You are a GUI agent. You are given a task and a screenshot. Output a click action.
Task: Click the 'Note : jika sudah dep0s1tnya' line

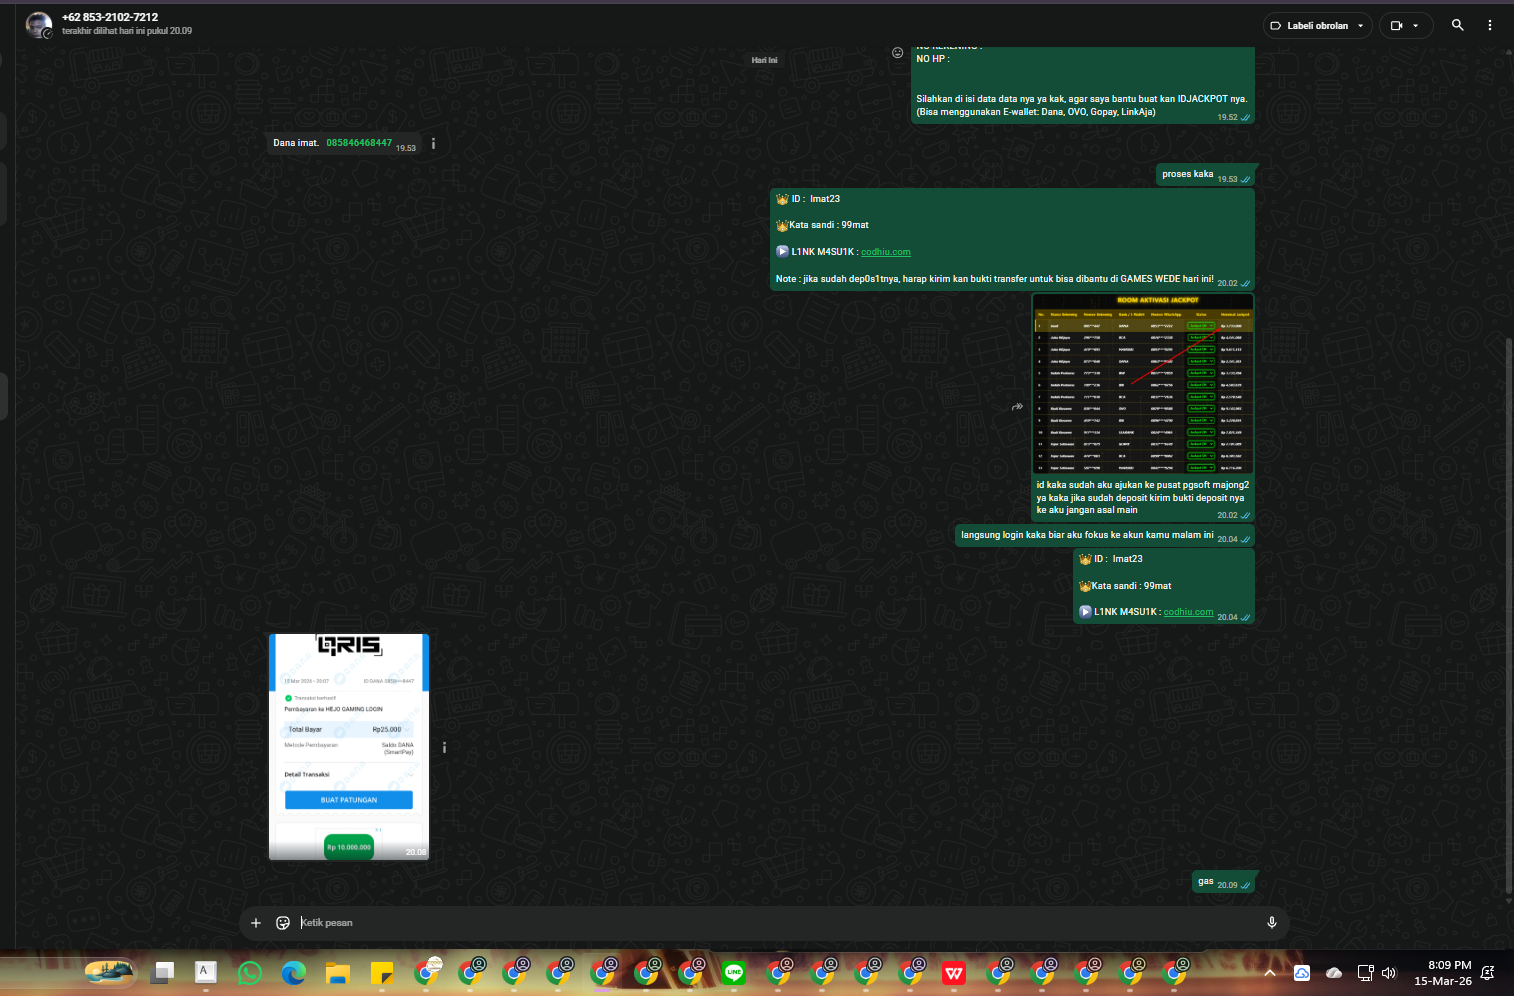pyautogui.click(x=994, y=279)
